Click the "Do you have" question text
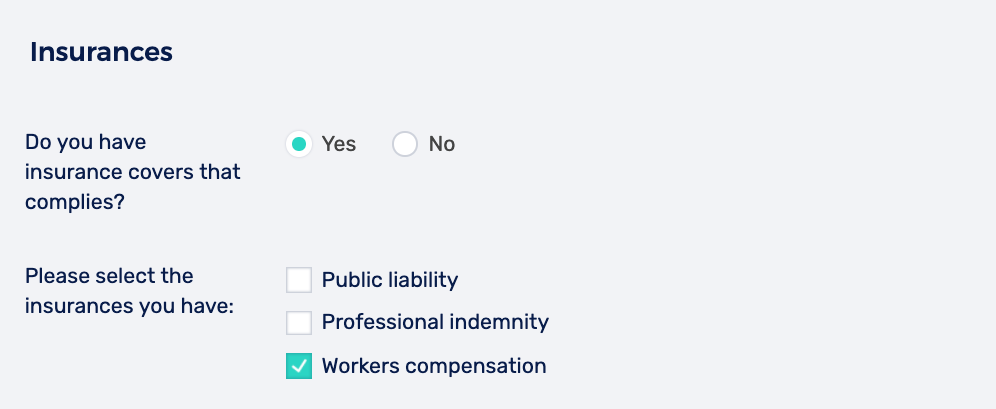This screenshot has width=996, height=409. point(85,143)
